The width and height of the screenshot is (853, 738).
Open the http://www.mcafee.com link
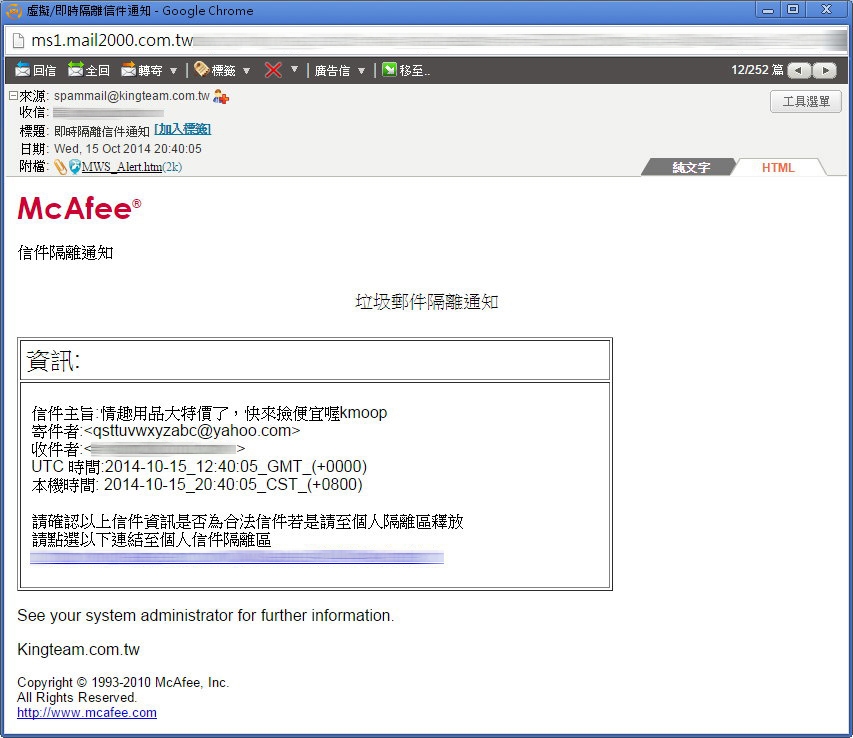click(x=87, y=712)
